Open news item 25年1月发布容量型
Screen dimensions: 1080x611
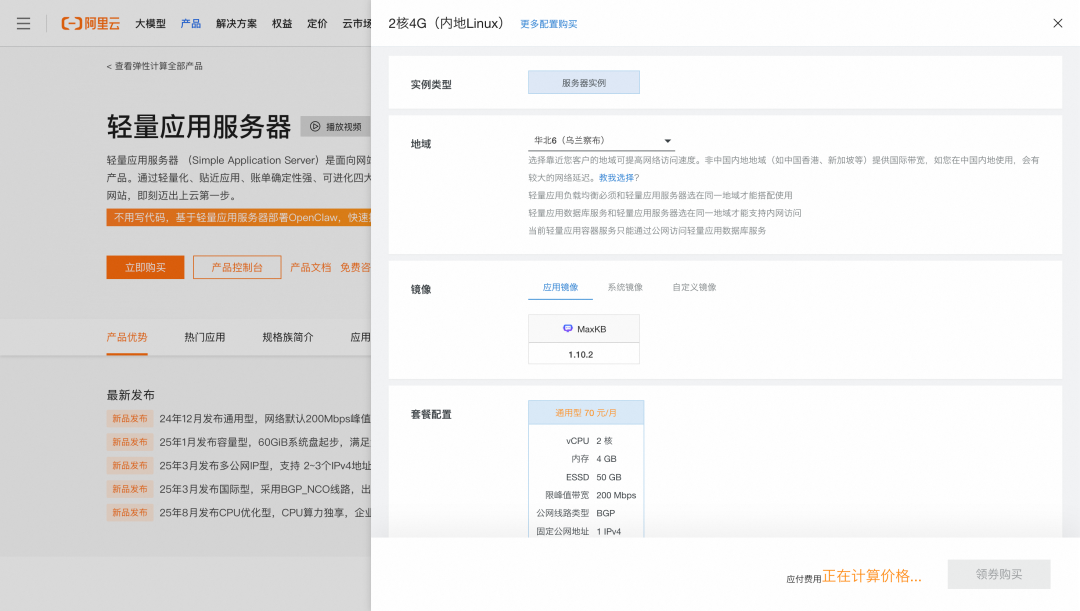click(264, 442)
